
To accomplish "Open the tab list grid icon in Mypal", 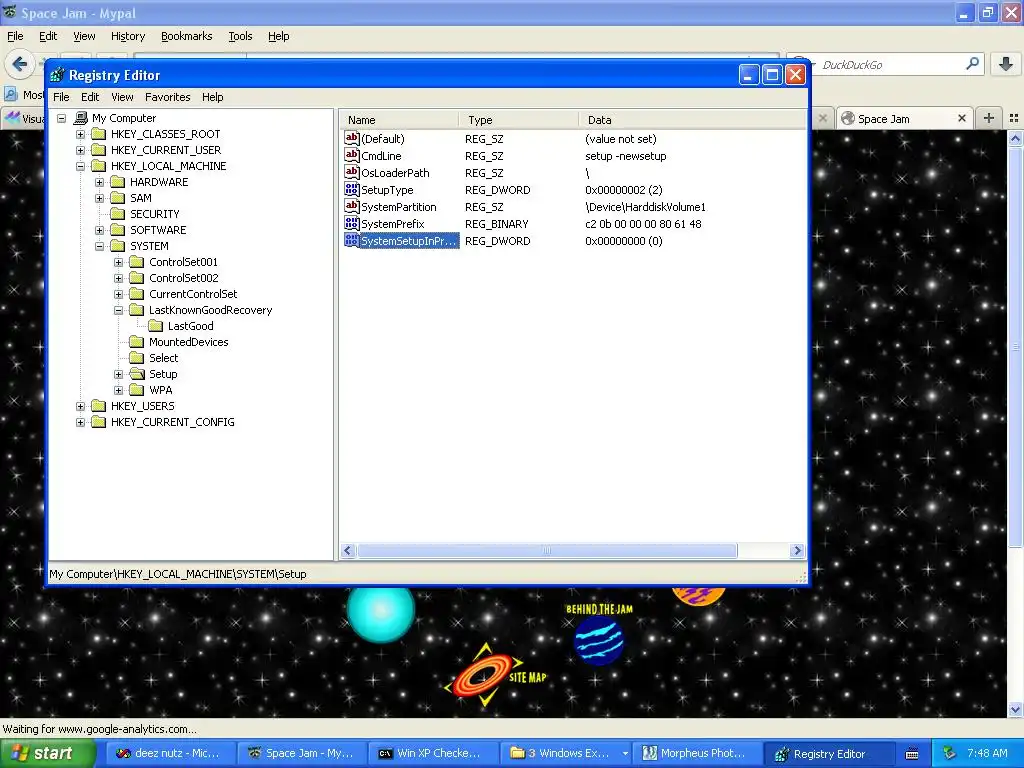I will pos(1014,118).
